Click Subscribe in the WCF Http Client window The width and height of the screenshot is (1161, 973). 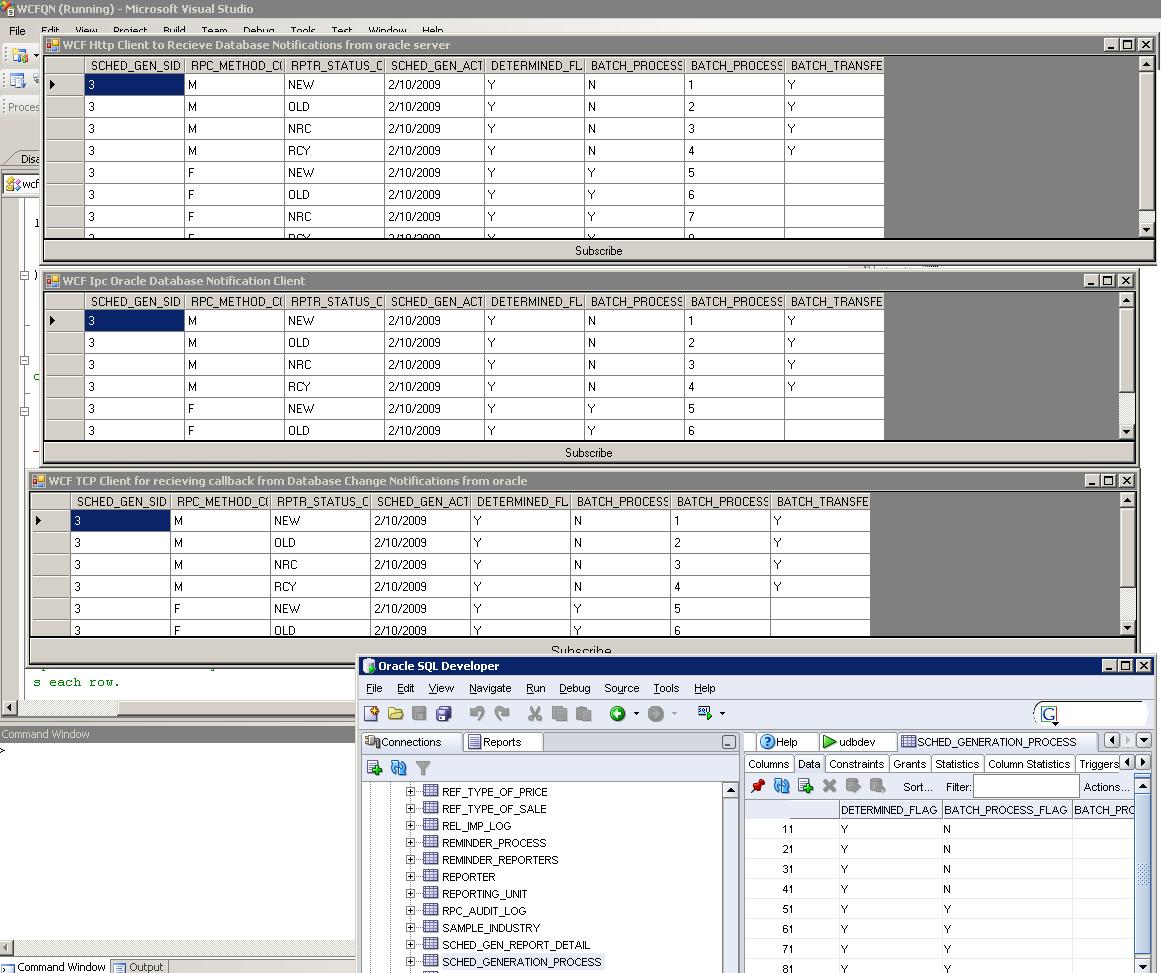[598, 250]
